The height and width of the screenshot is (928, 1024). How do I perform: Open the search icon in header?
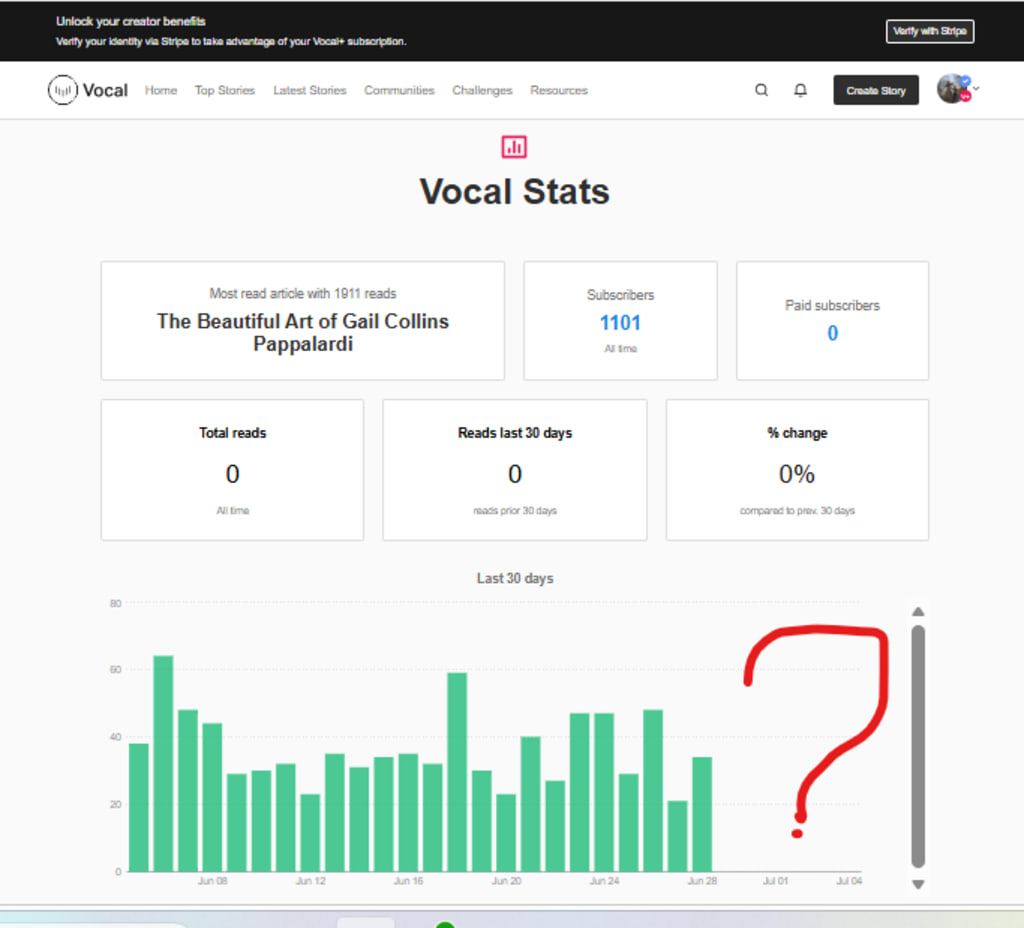[x=761, y=90]
